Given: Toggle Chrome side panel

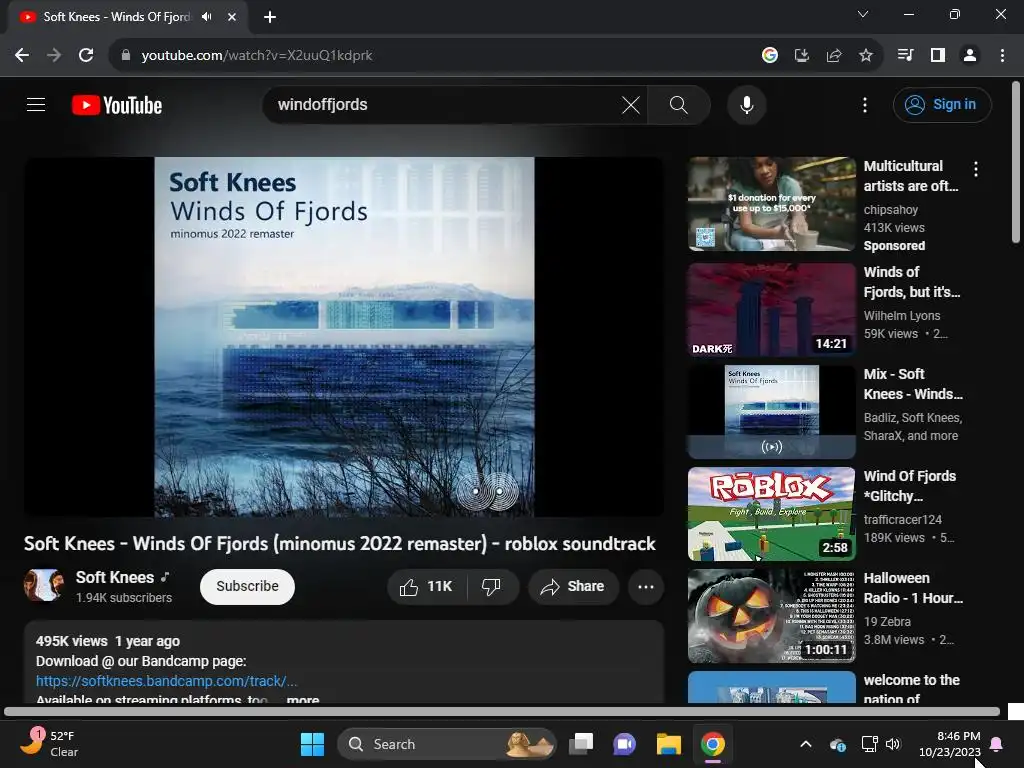Looking at the screenshot, I should 938,56.
